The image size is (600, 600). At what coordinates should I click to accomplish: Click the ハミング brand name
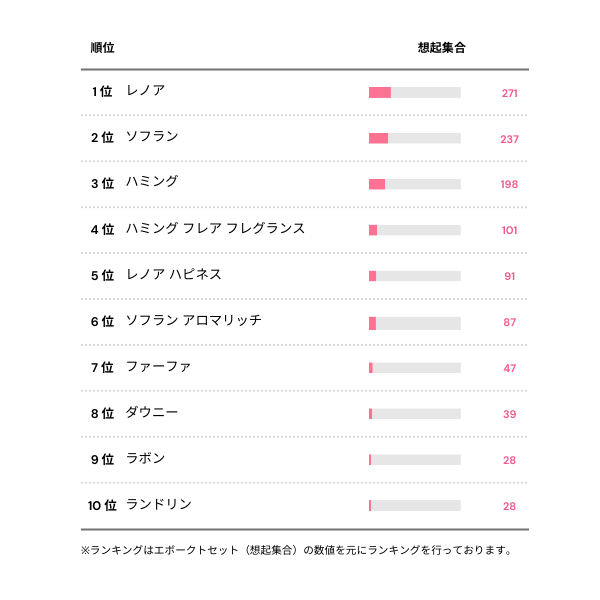[152, 183]
